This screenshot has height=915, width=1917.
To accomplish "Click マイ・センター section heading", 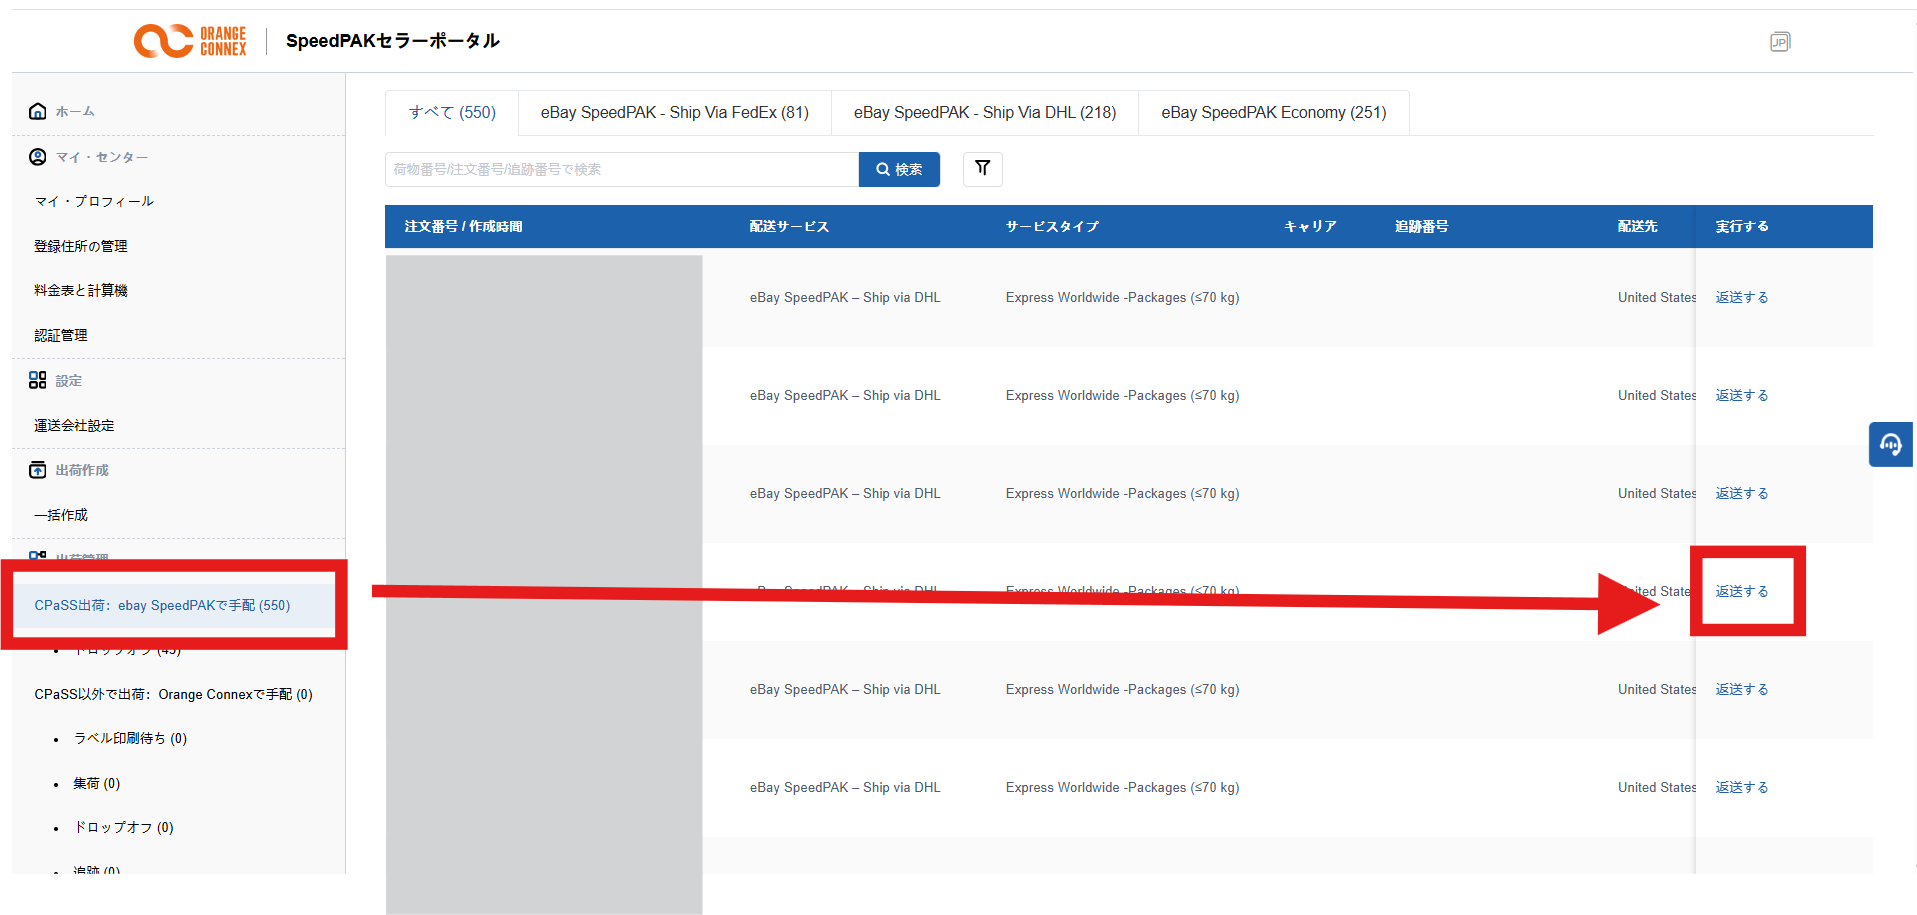I will 102,157.
